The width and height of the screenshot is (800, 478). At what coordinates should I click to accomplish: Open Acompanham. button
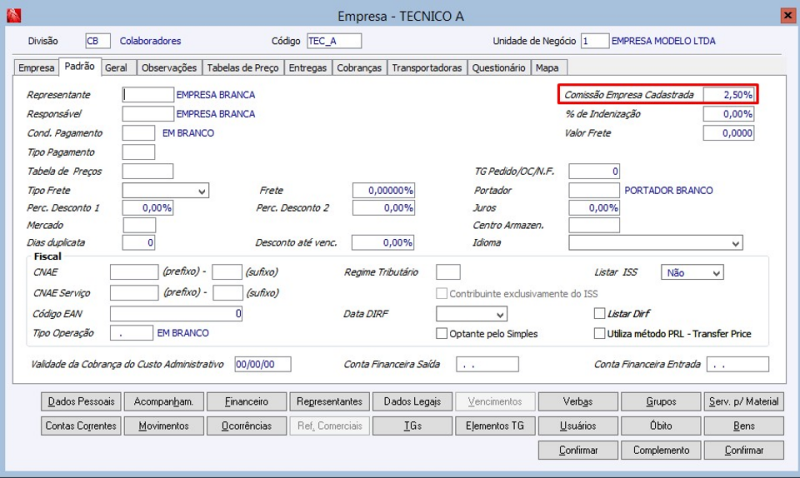pyautogui.click(x=164, y=401)
